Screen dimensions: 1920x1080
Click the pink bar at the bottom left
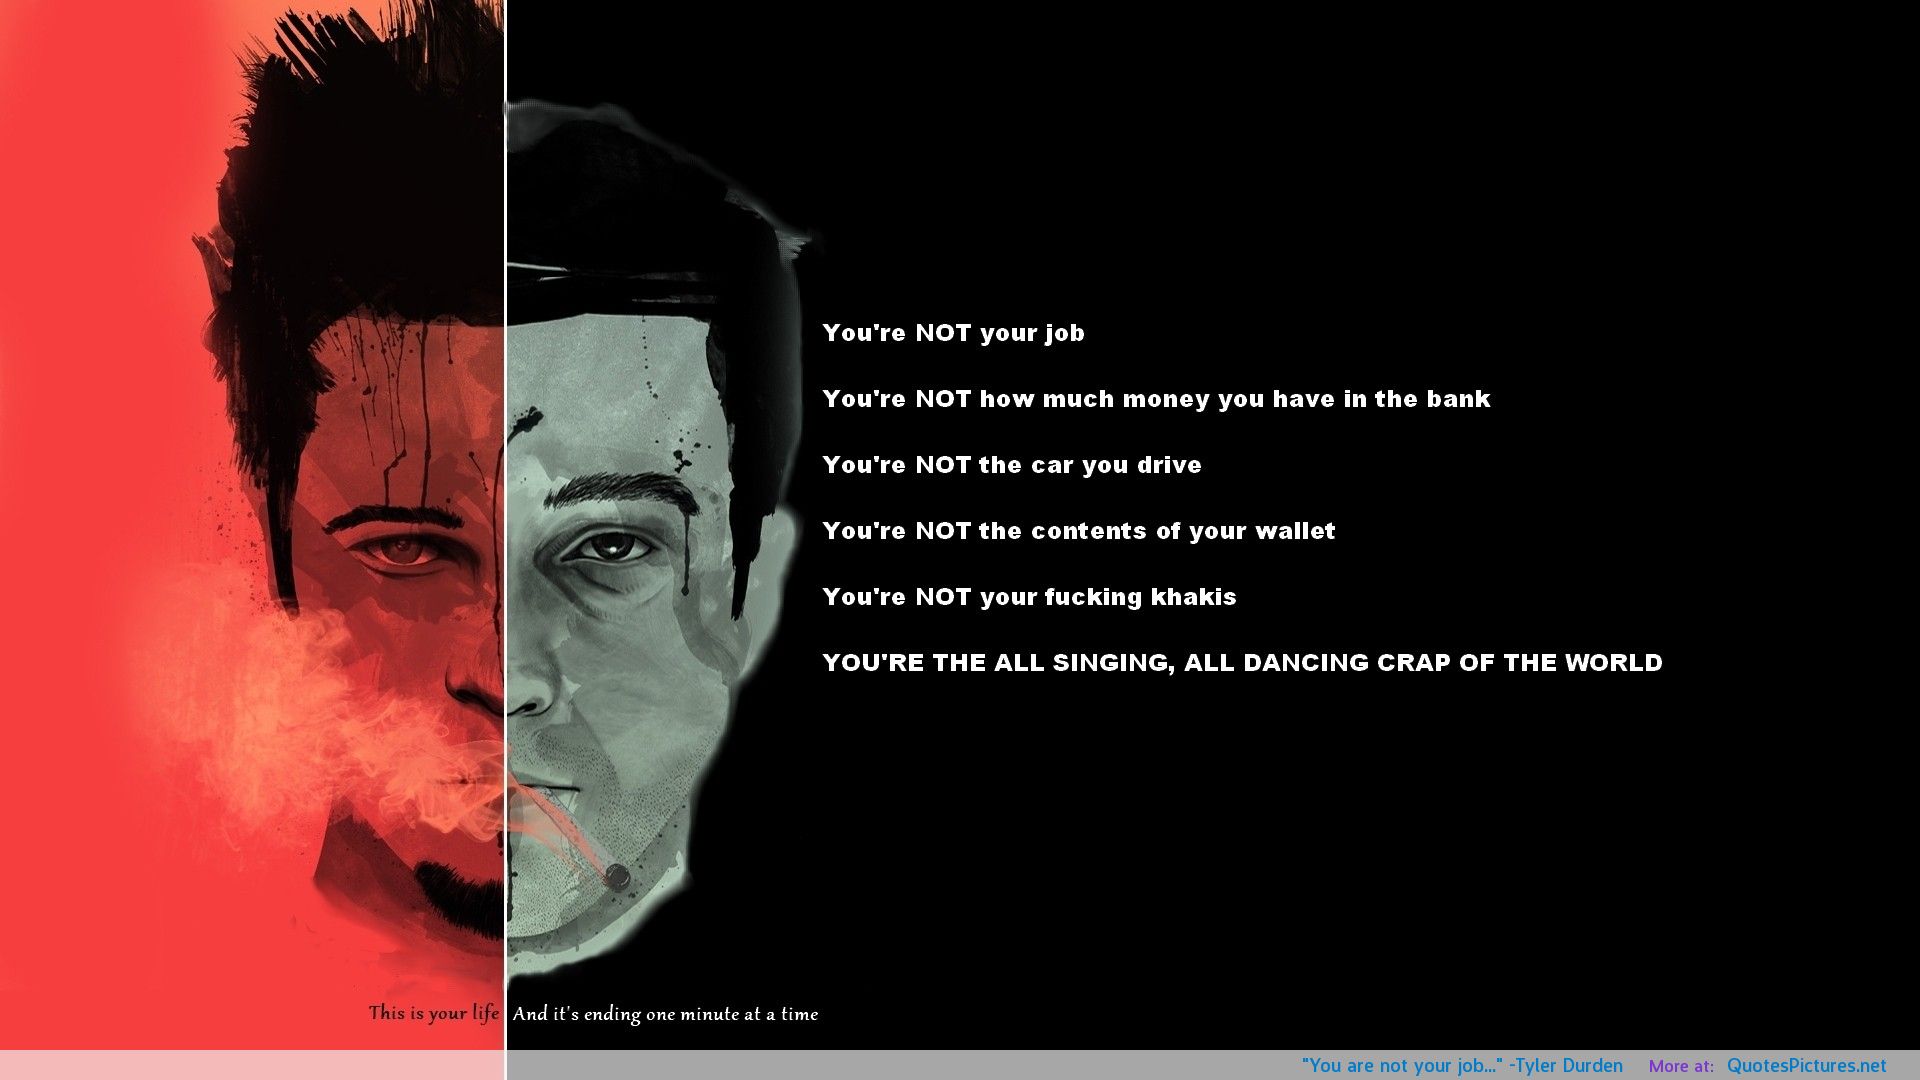(250, 1066)
